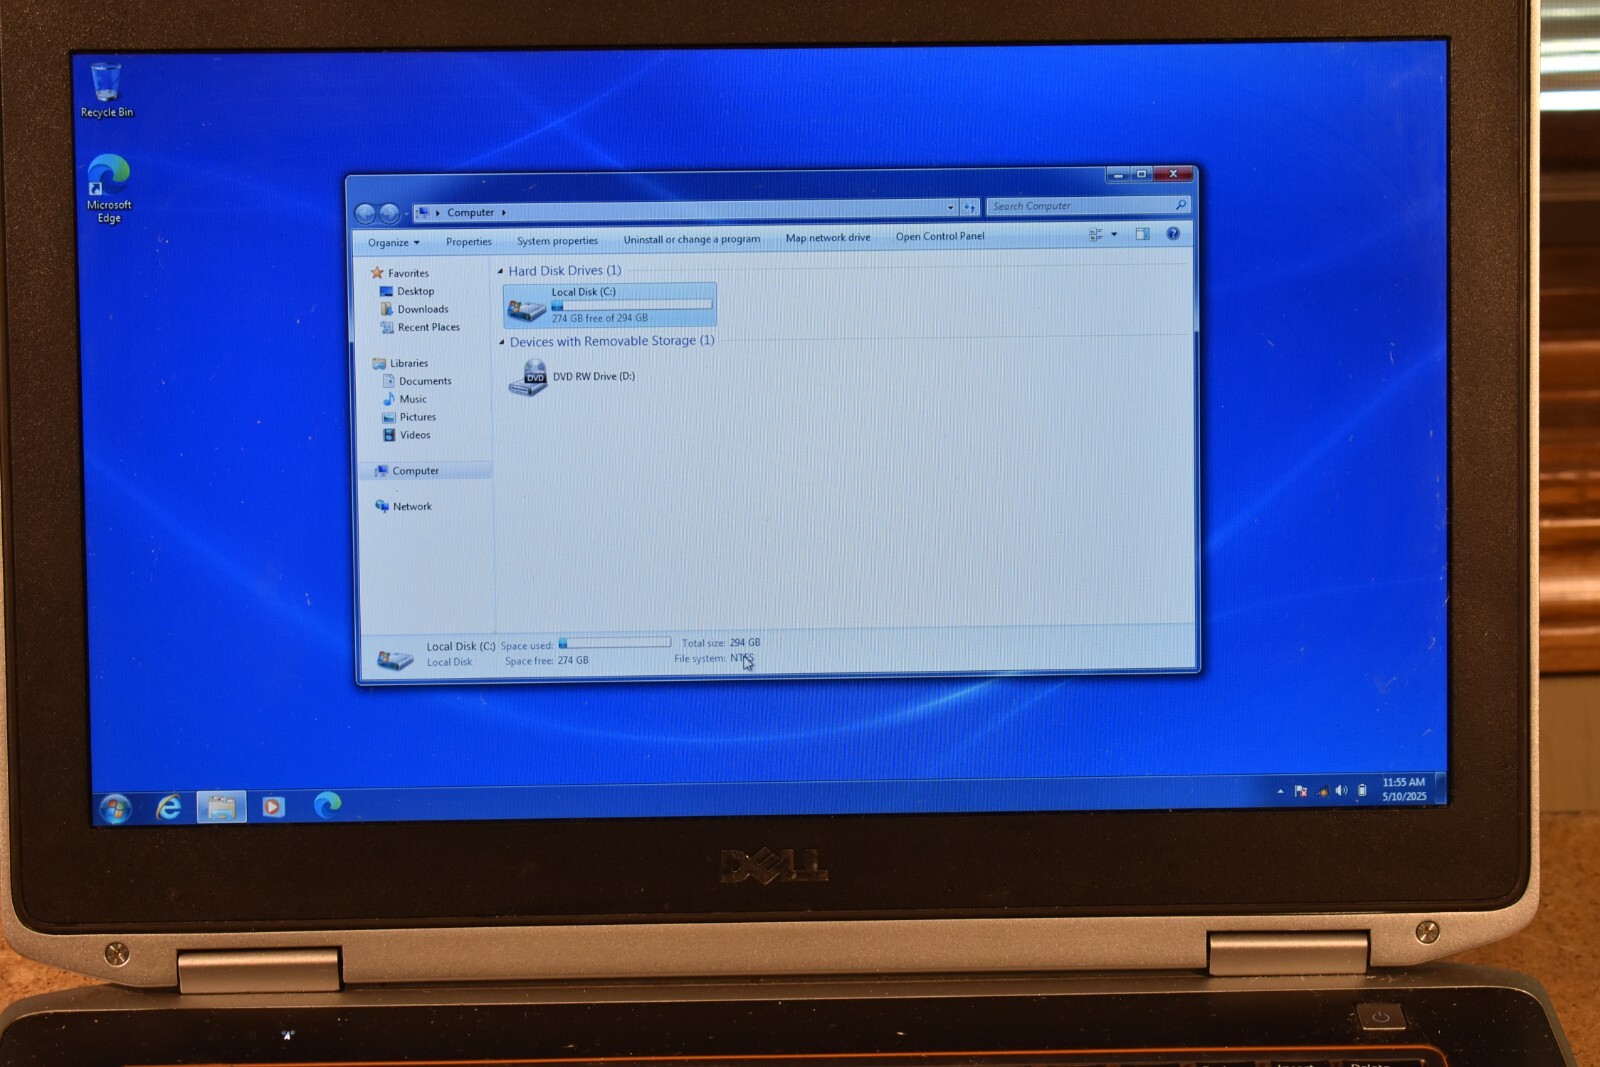Viewport: 1600px width, 1067px height.
Task: Click the Local Disk (C:) capacity bar
Action: (632, 305)
